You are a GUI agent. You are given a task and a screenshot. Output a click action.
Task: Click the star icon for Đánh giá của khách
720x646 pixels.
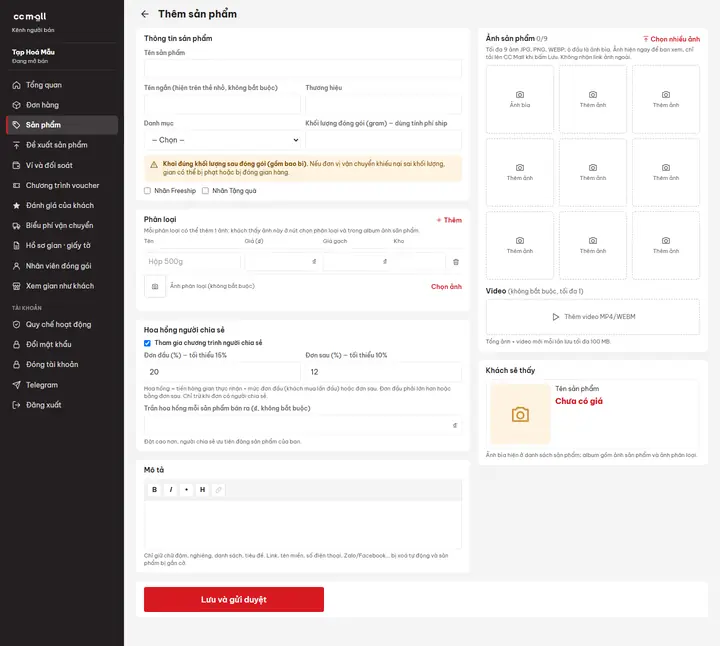pos(17,206)
